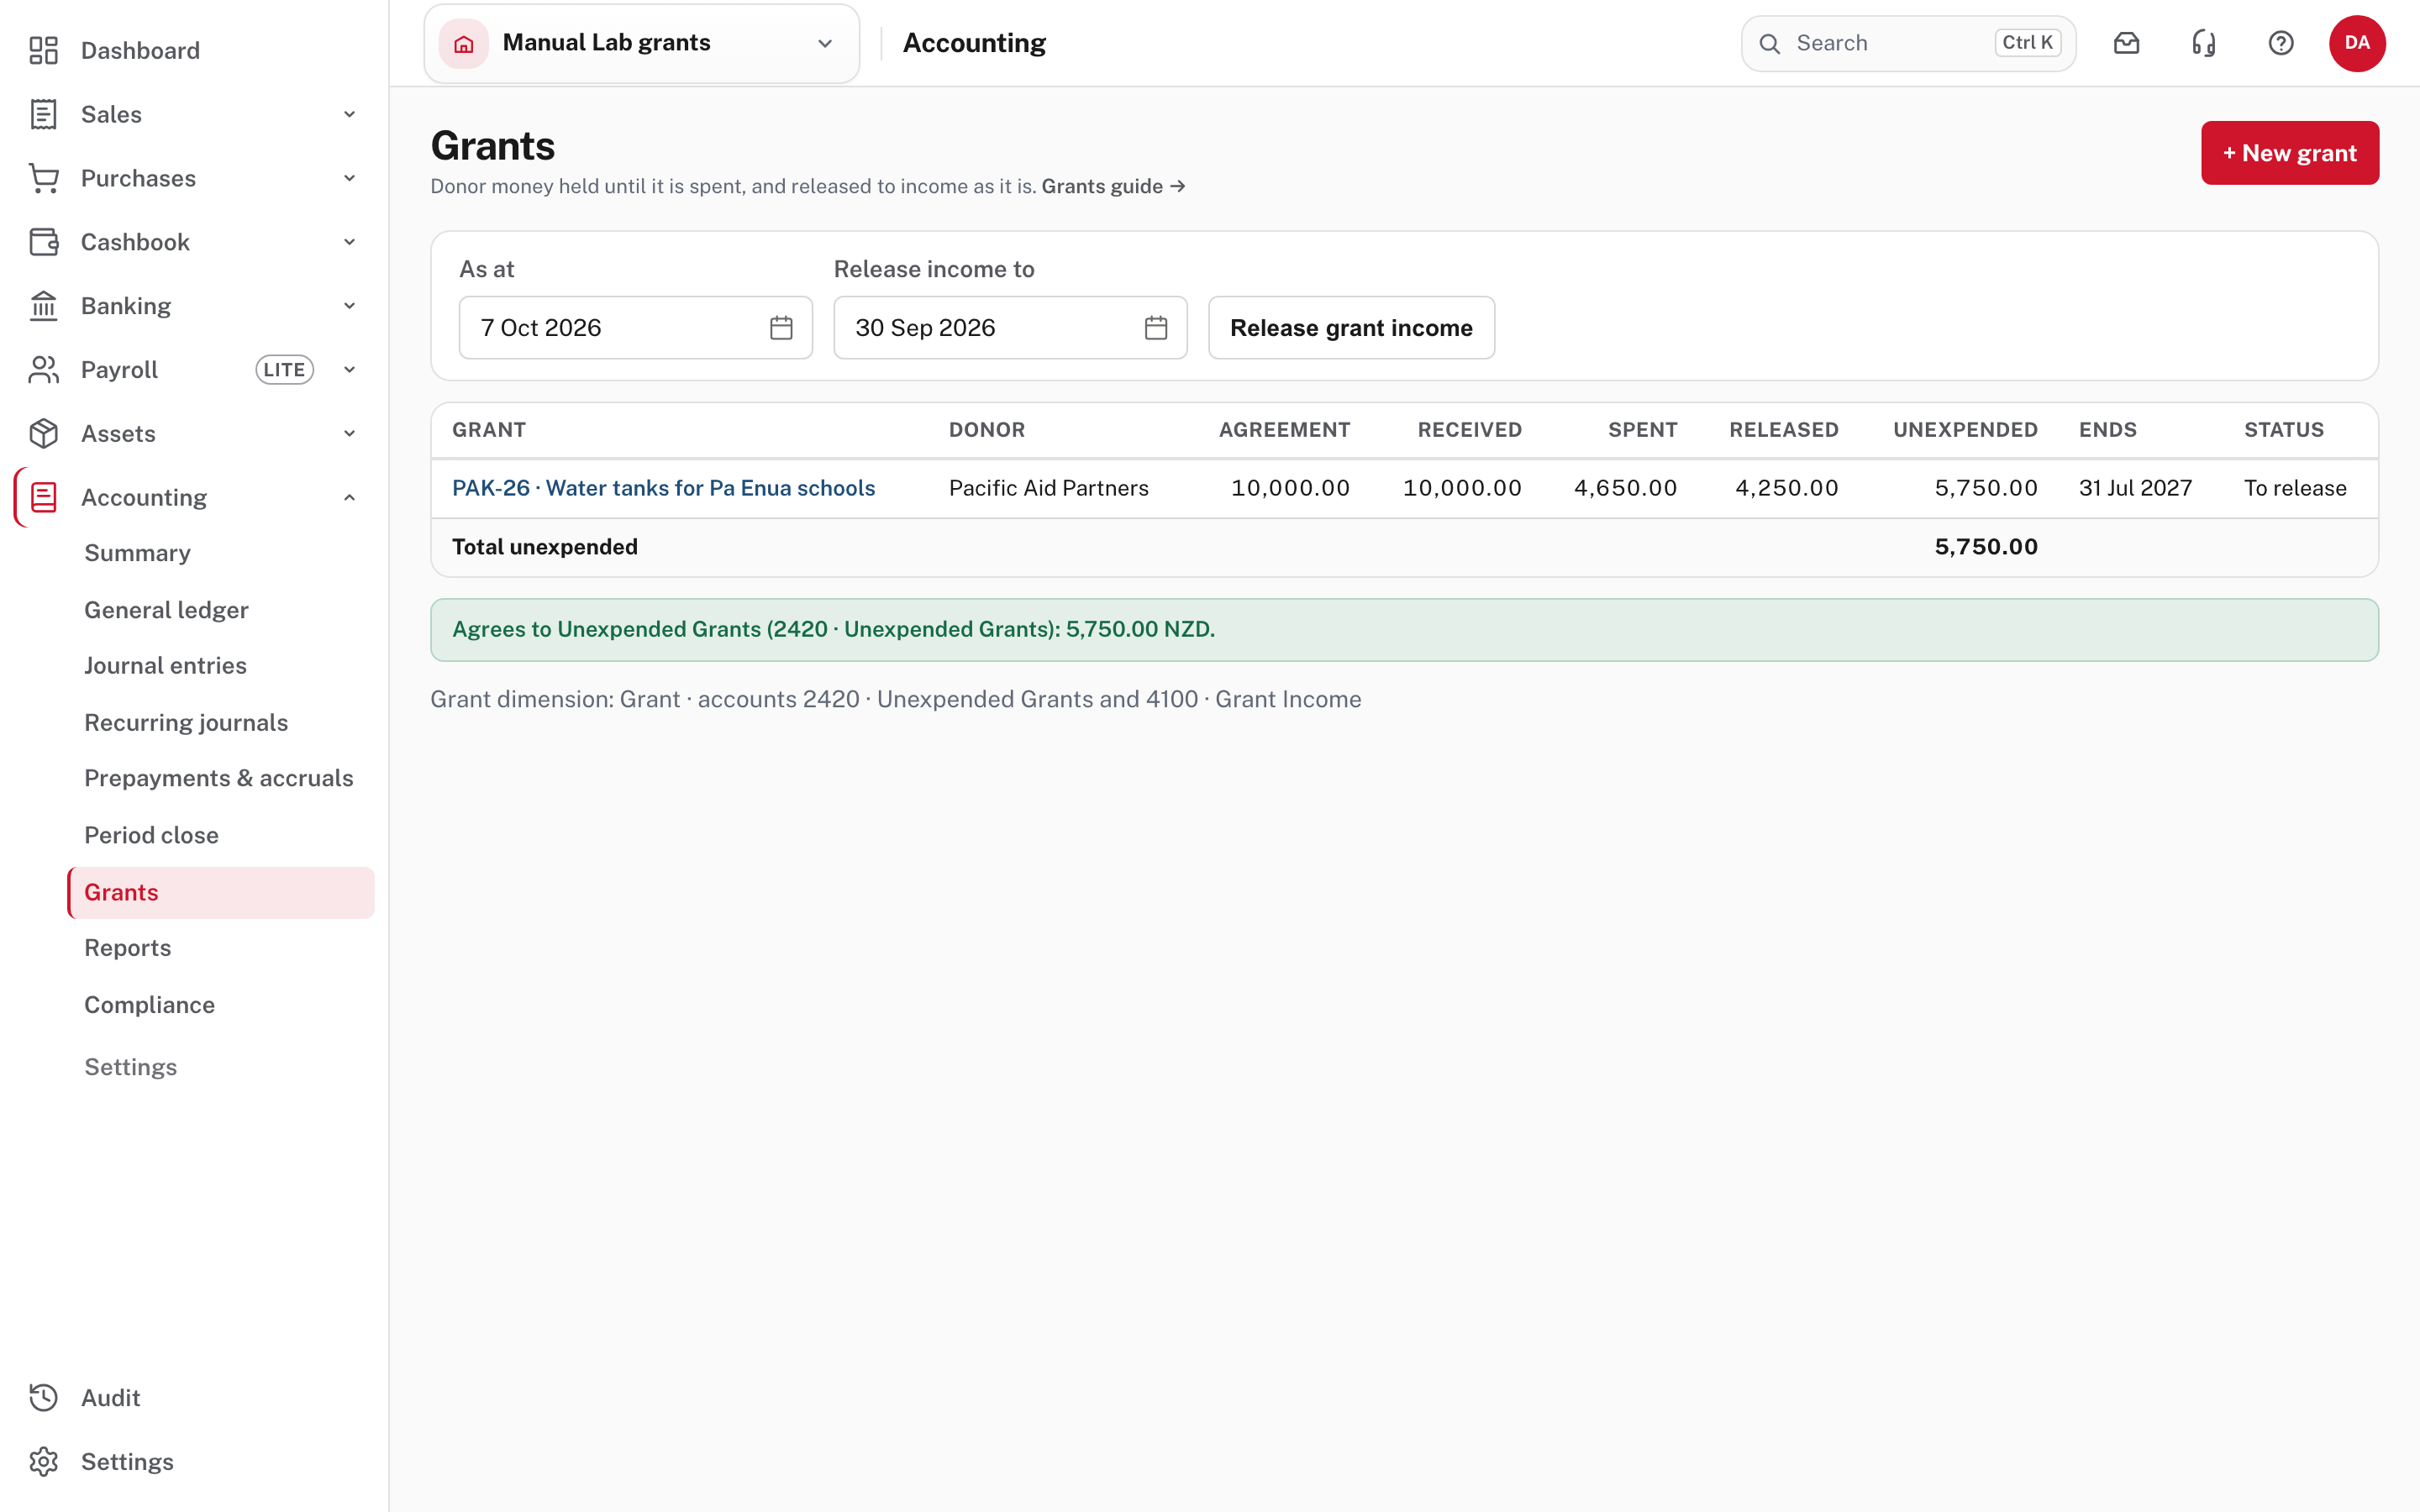Click the Banking building icon
This screenshot has width=2420, height=1512.
coord(44,306)
